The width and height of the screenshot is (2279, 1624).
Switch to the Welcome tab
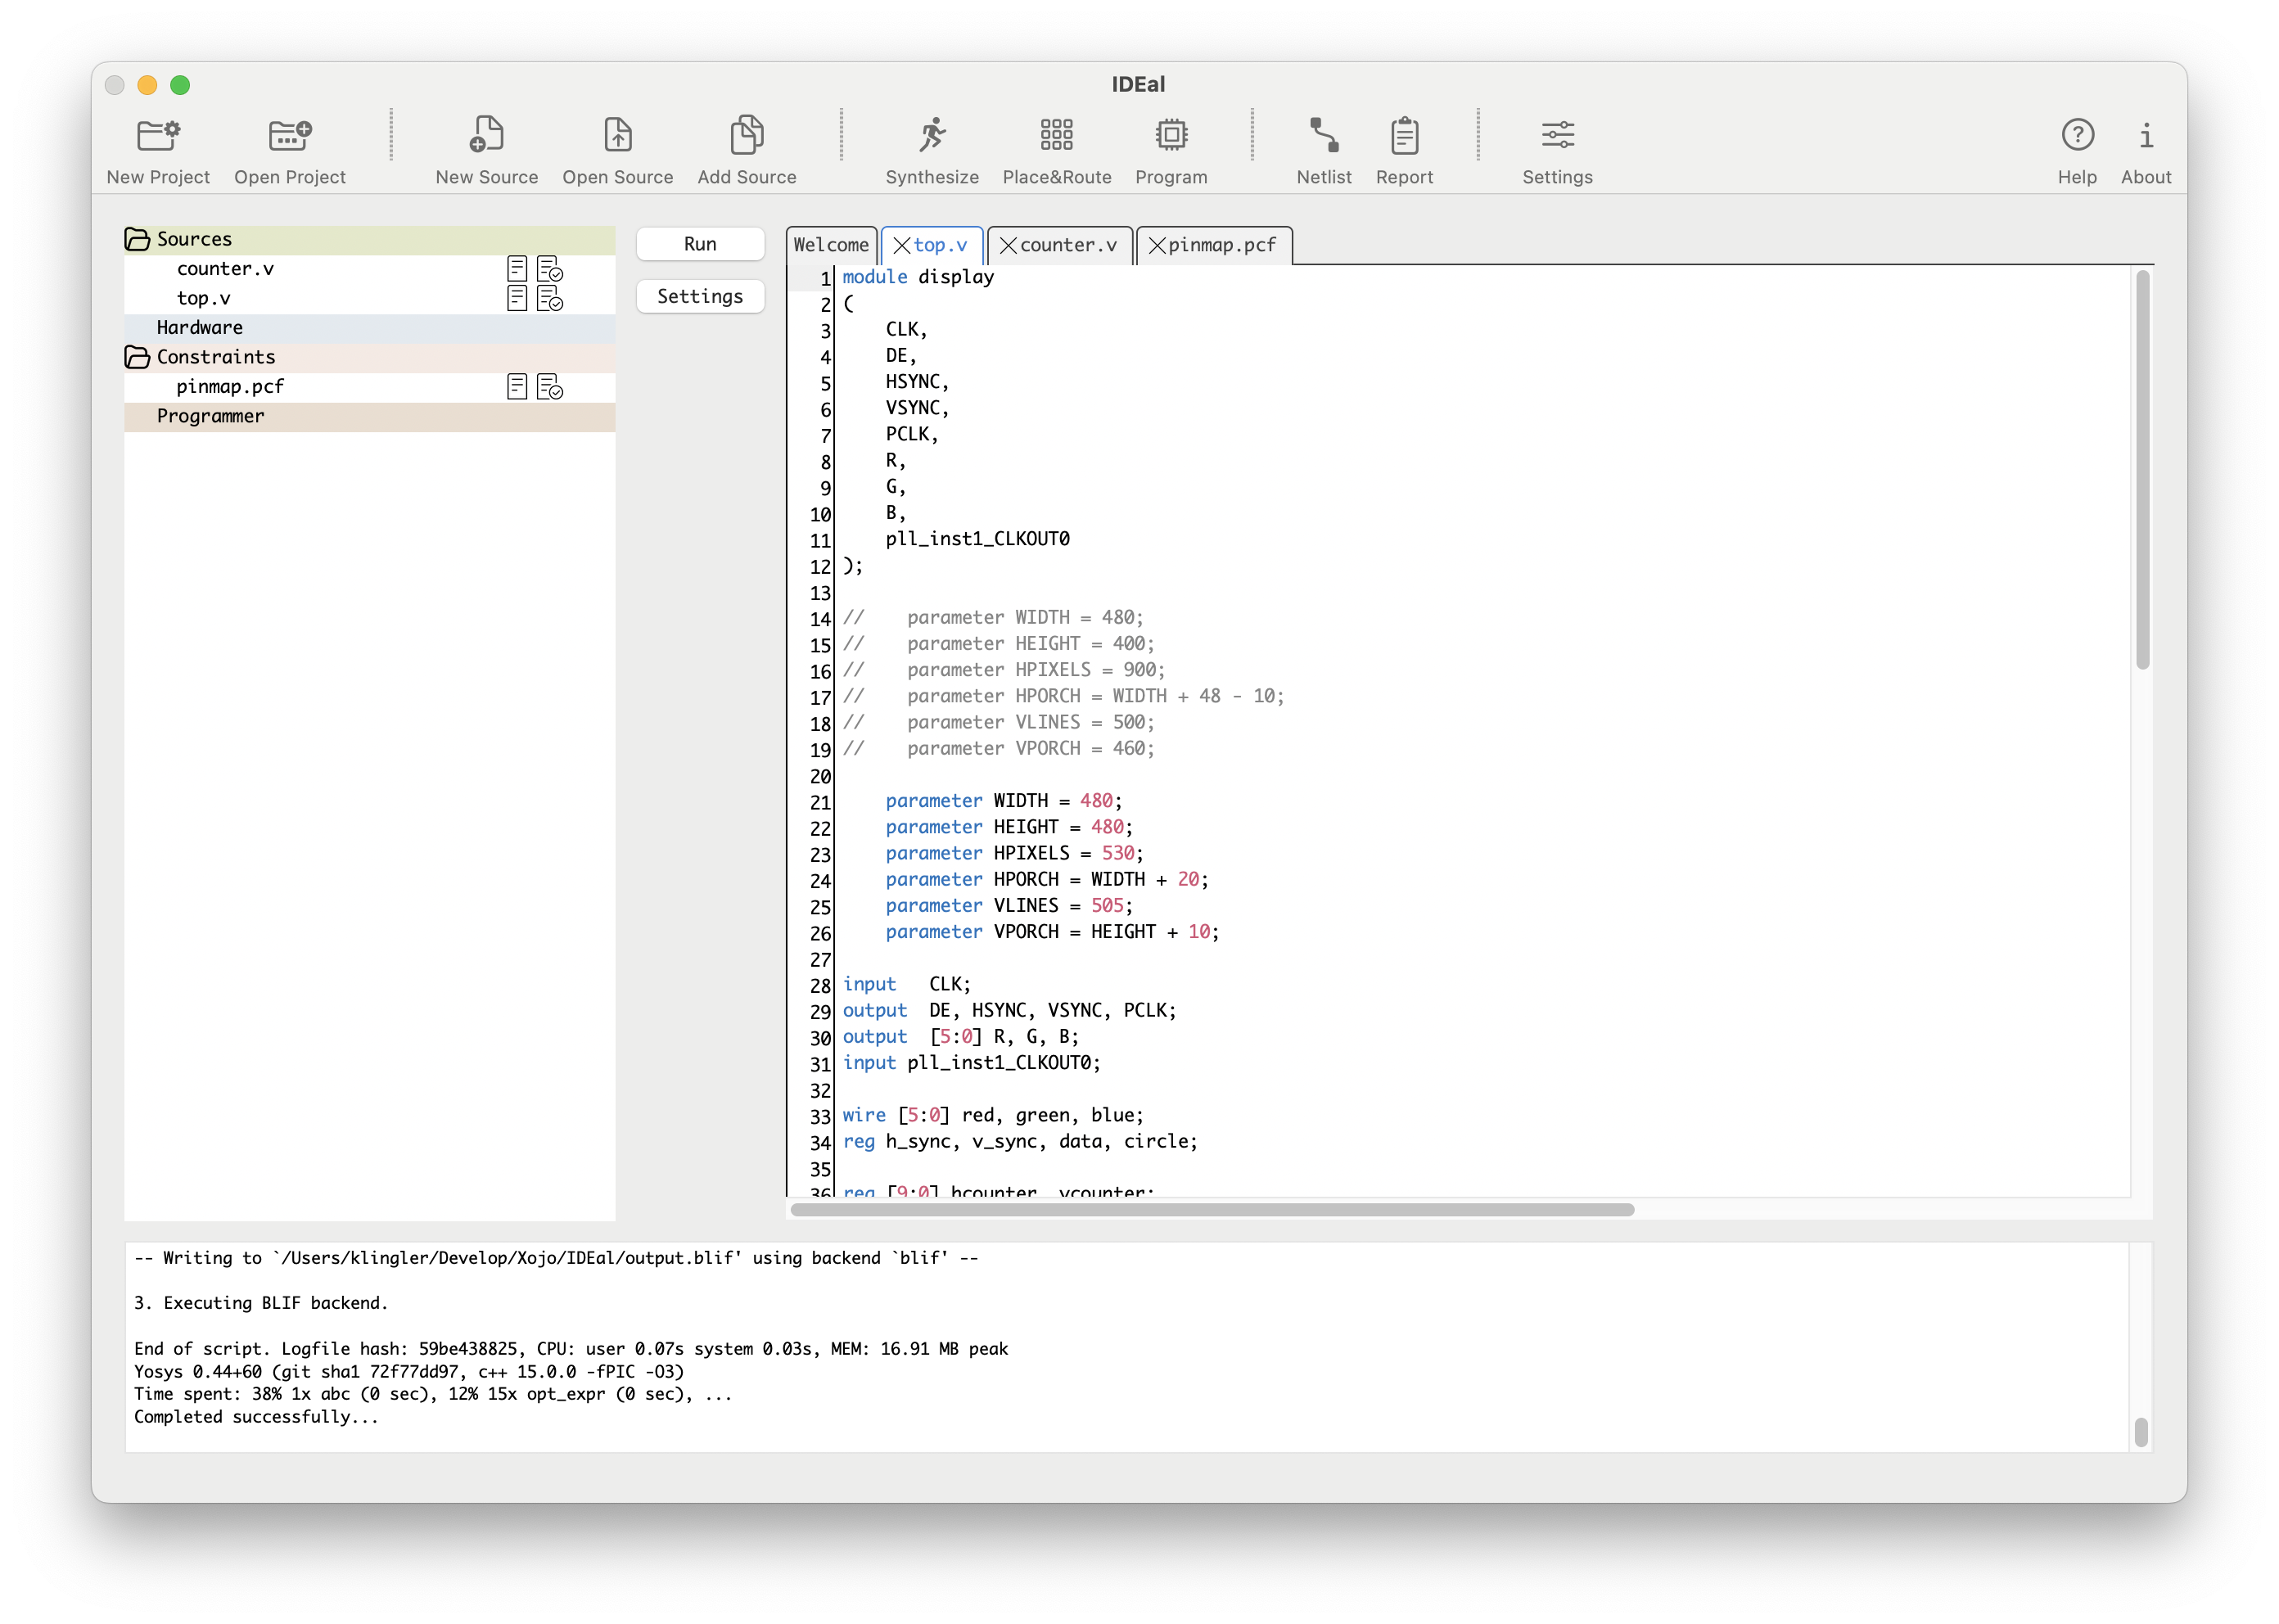coord(830,246)
